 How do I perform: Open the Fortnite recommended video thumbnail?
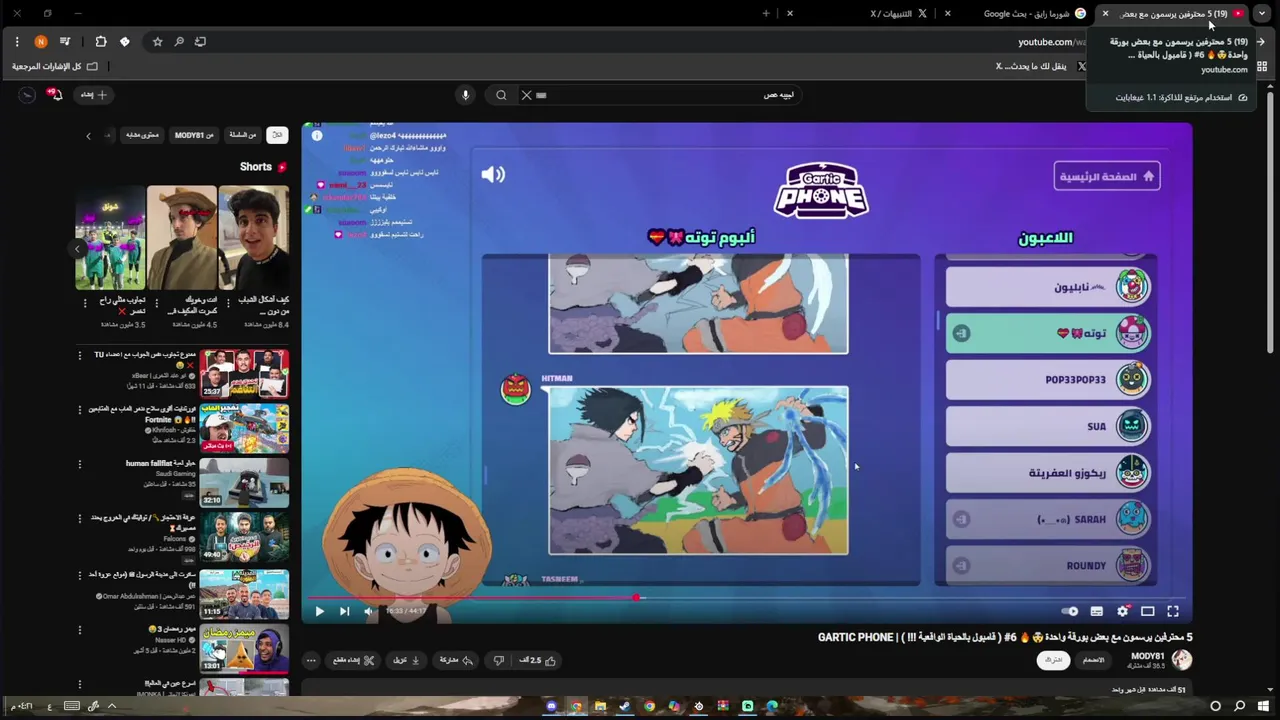(244, 428)
